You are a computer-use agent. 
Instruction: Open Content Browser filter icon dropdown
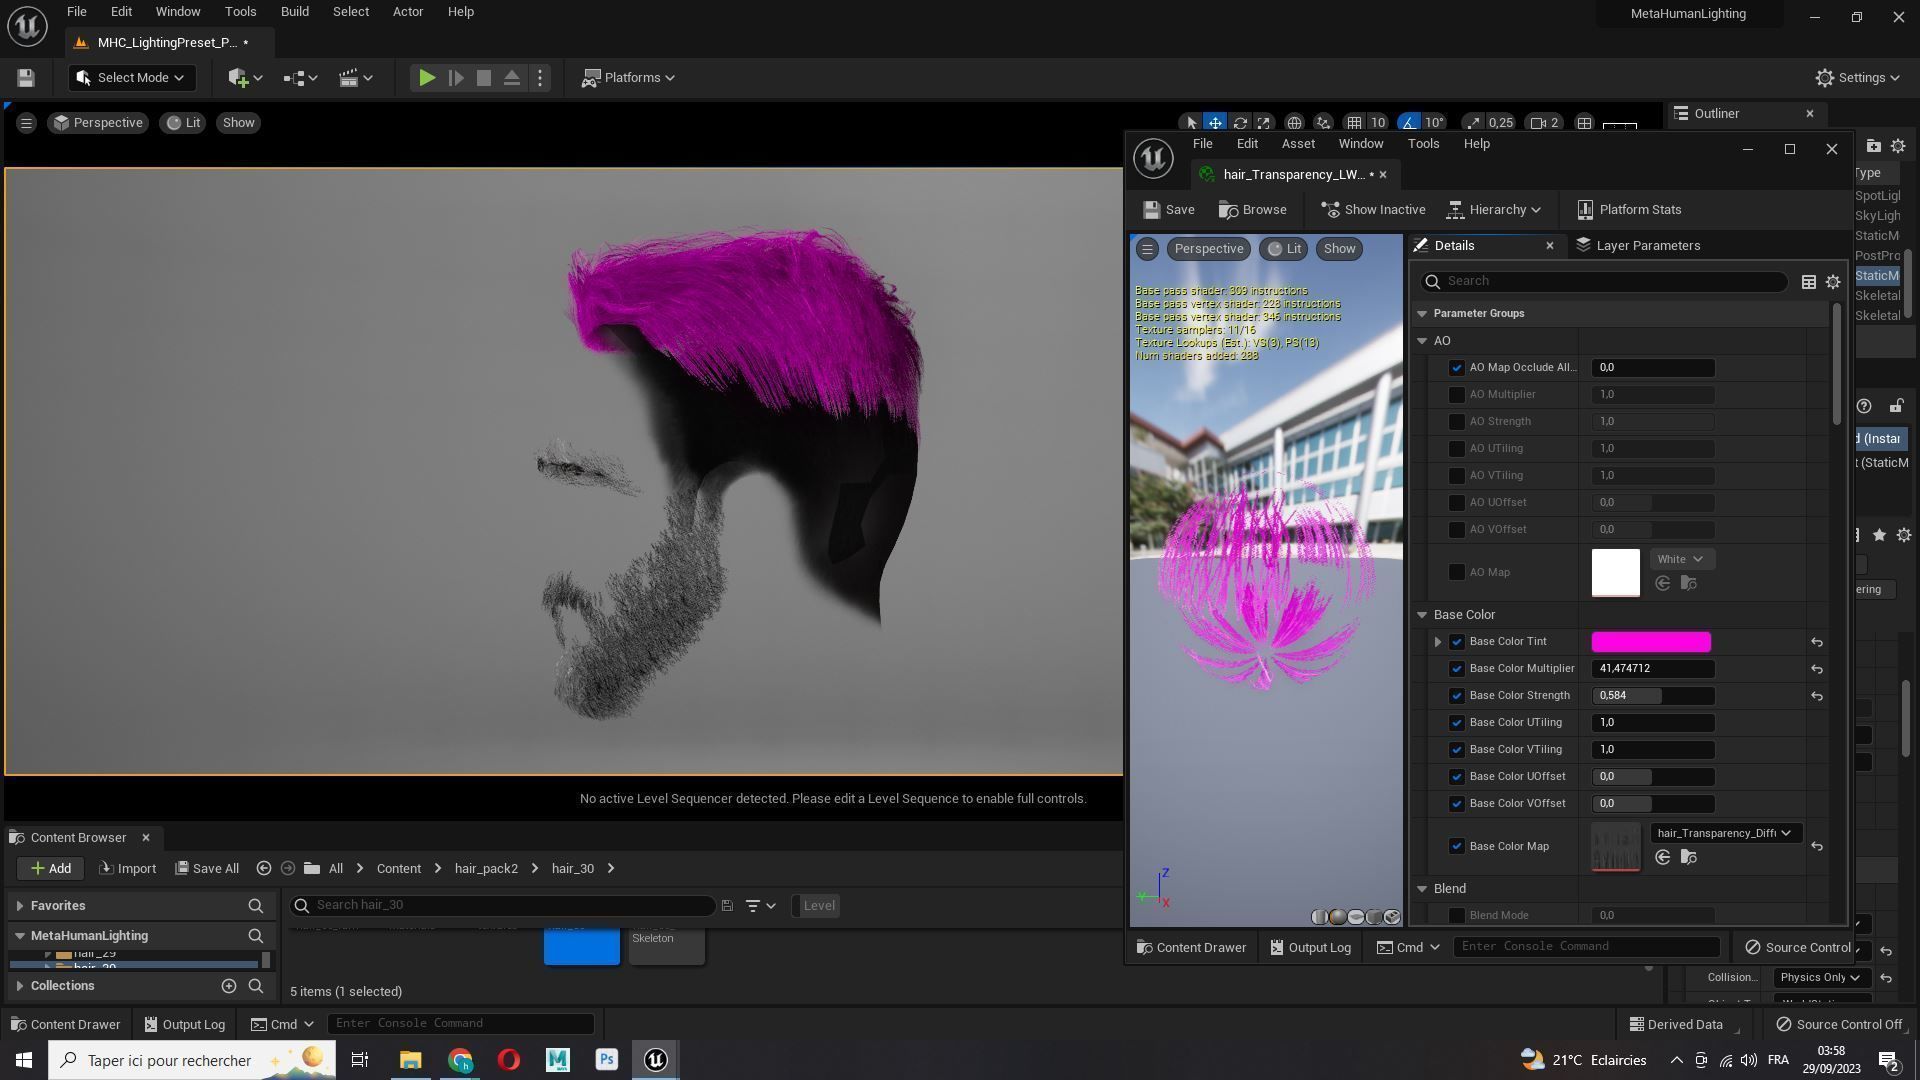(759, 906)
